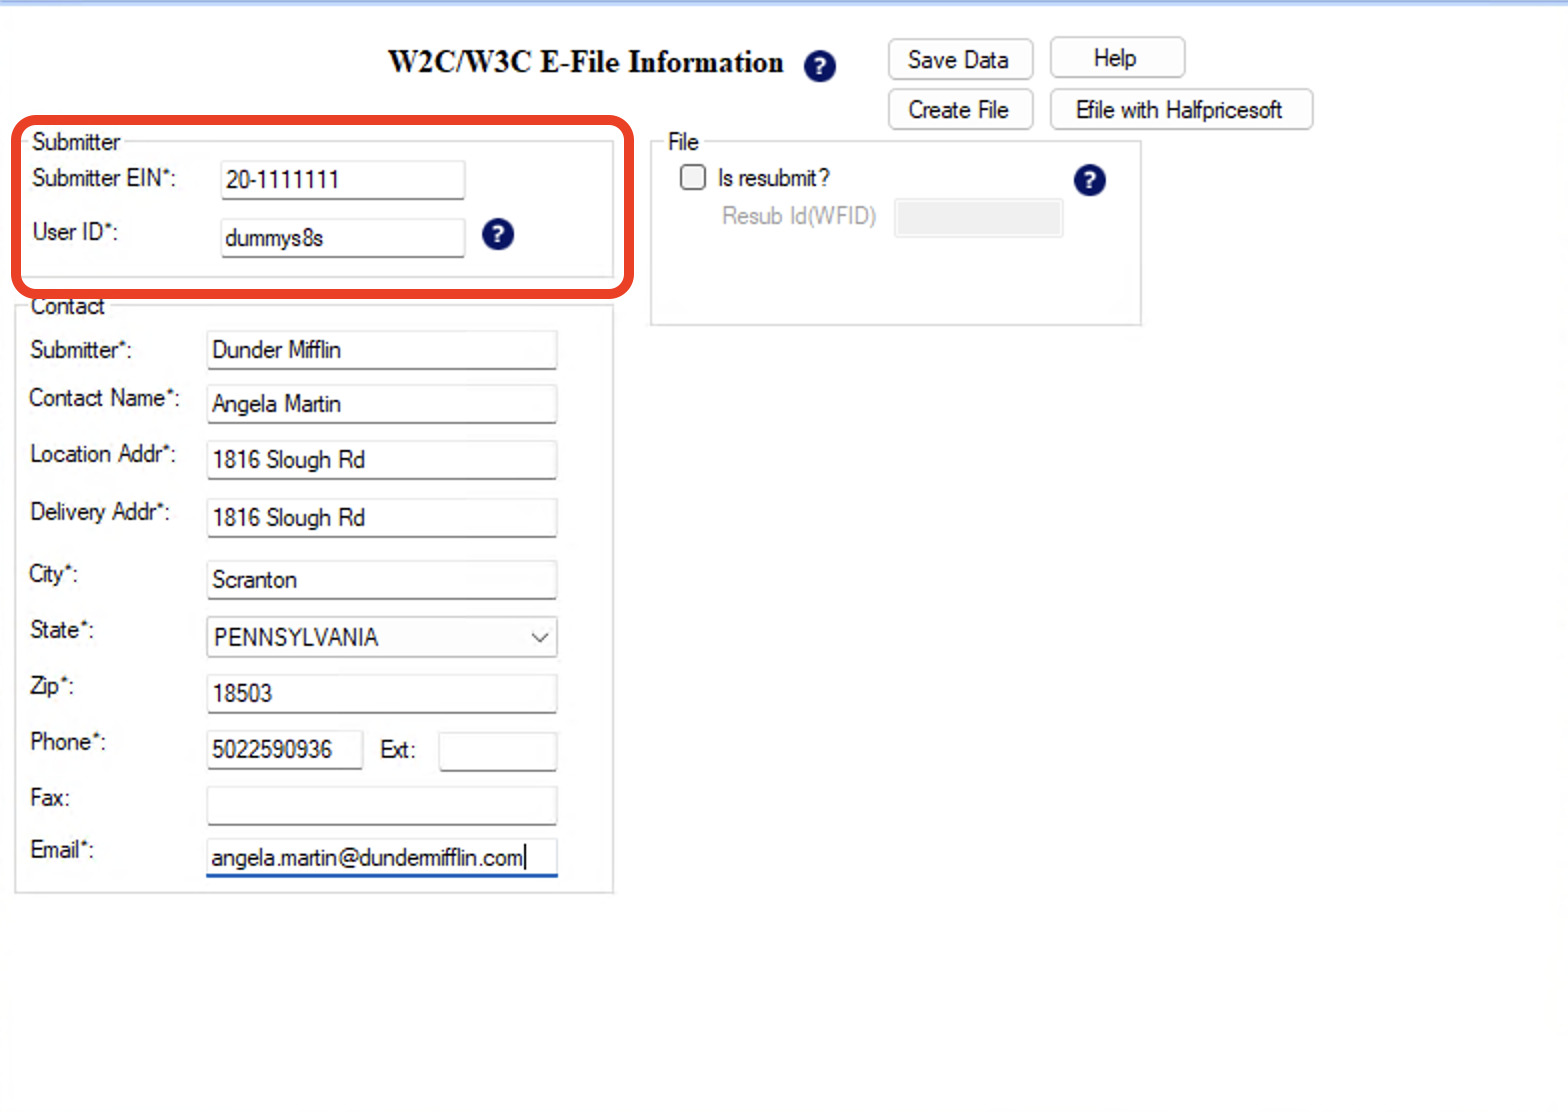1568x1112 pixels.
Task: Click the Submitter name field with Dunder Mifflin
Action: [x=381, y=350]
